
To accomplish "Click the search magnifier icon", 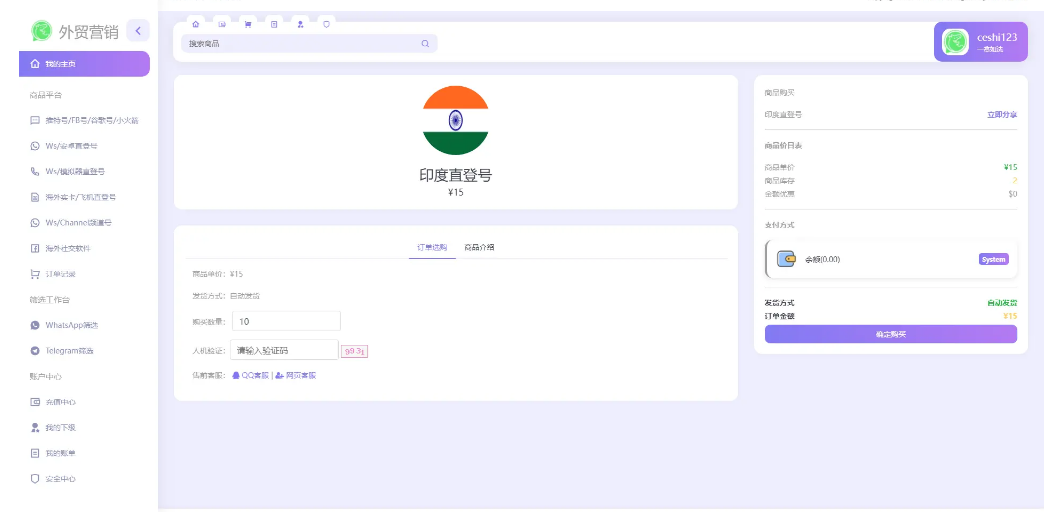I will pyautogui.click(x=425, y=44).
